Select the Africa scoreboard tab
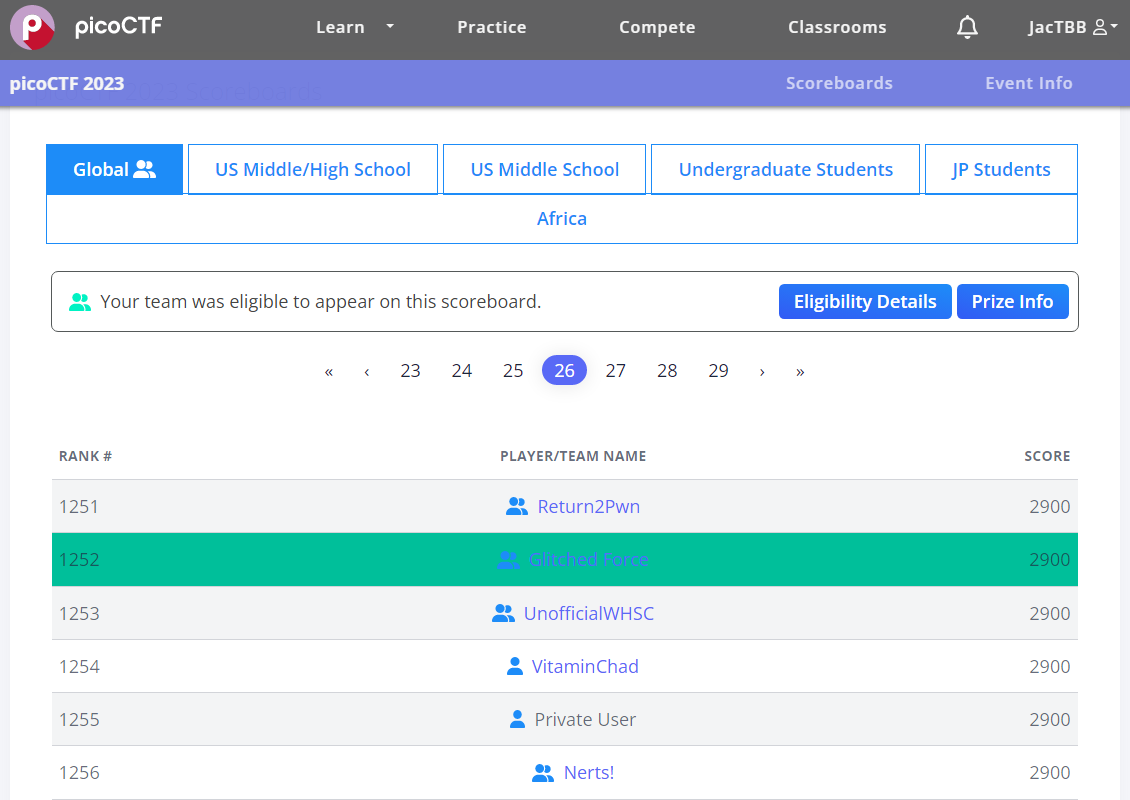This screenshot has width=1130, height=800. [x=562, y=219]
